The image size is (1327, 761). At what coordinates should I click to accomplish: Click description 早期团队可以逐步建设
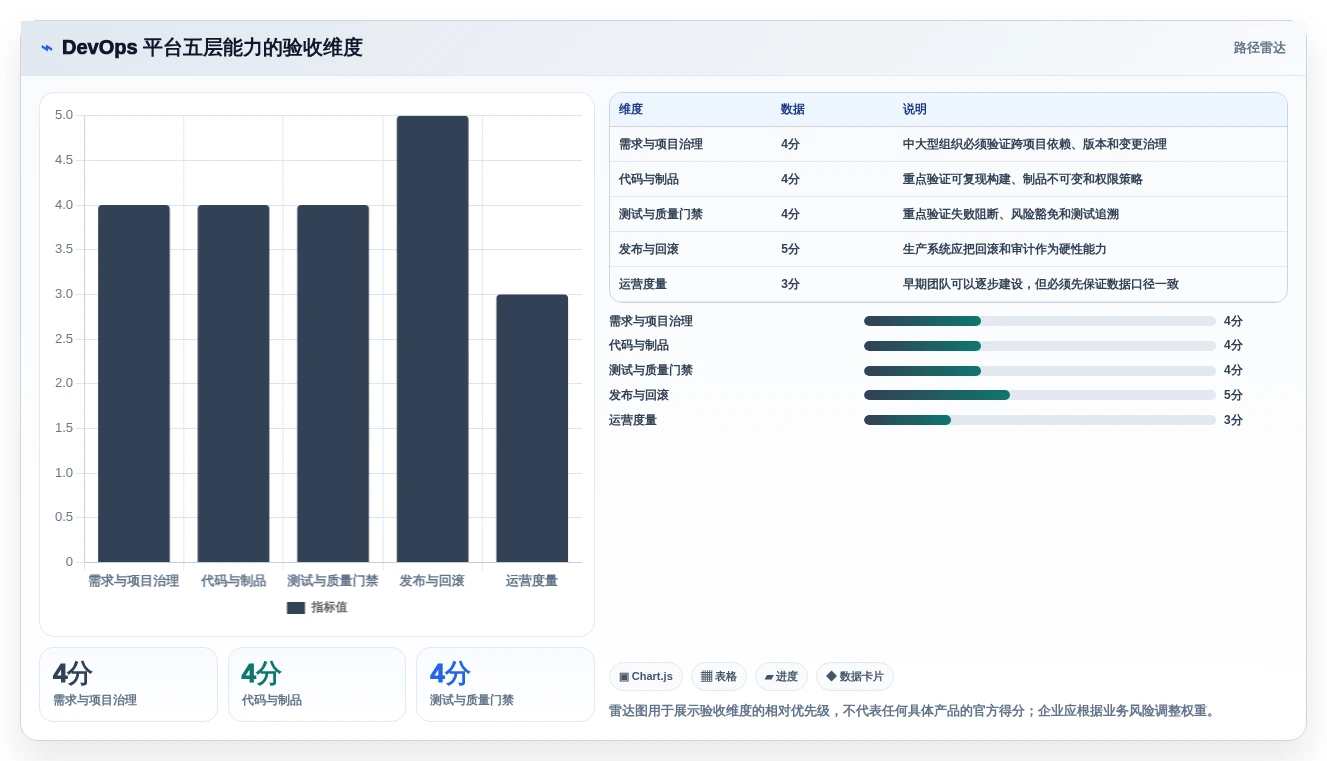click(1041, 284)
